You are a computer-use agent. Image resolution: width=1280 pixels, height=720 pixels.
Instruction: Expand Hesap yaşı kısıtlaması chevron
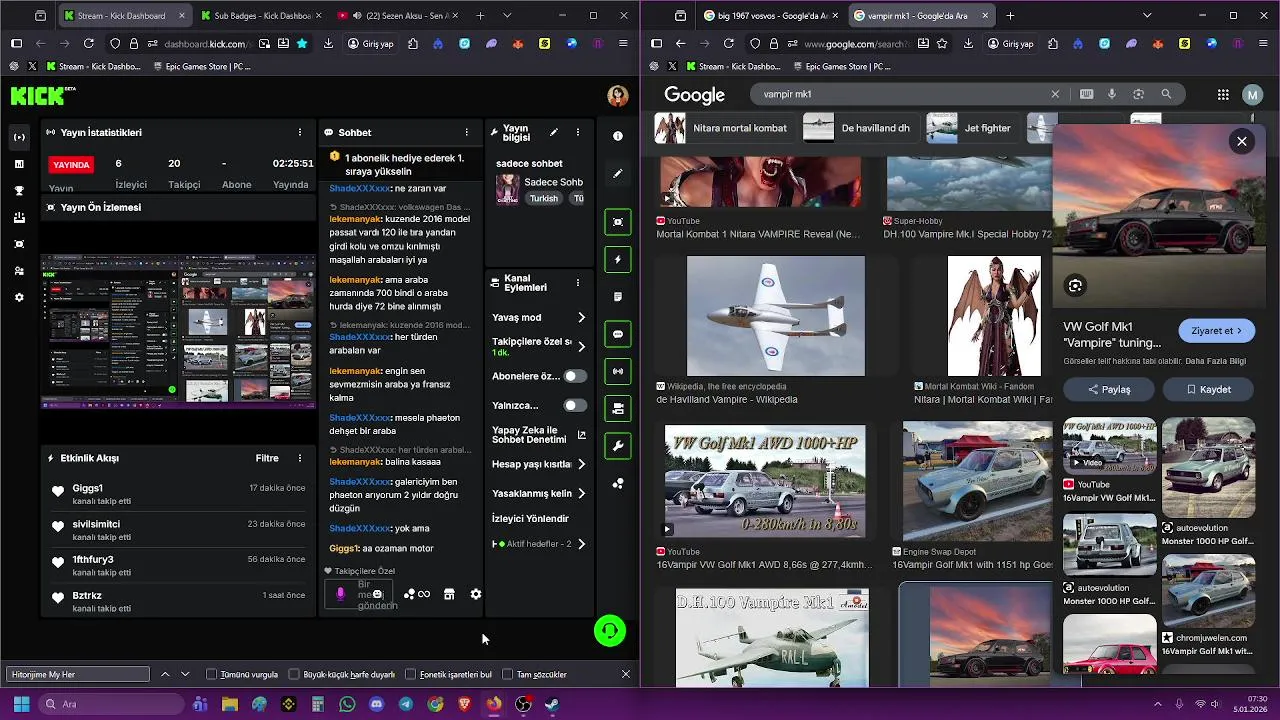pyautogui.click(x=581, y=464)
